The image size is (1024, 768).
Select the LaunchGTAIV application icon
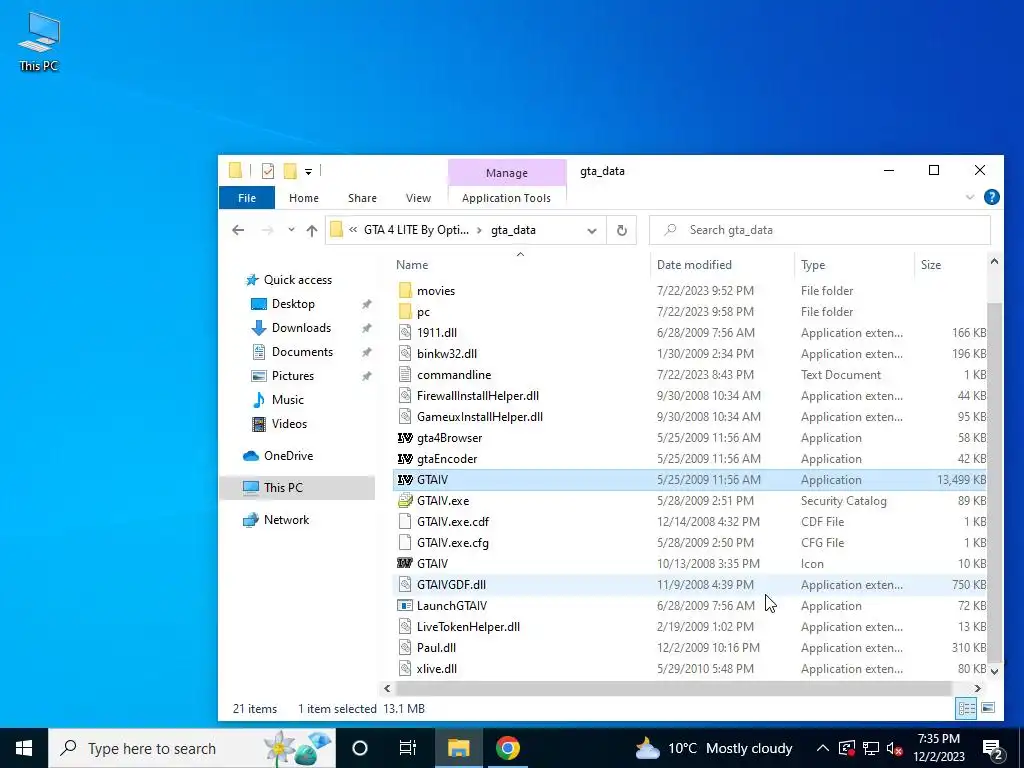[405, 605]
